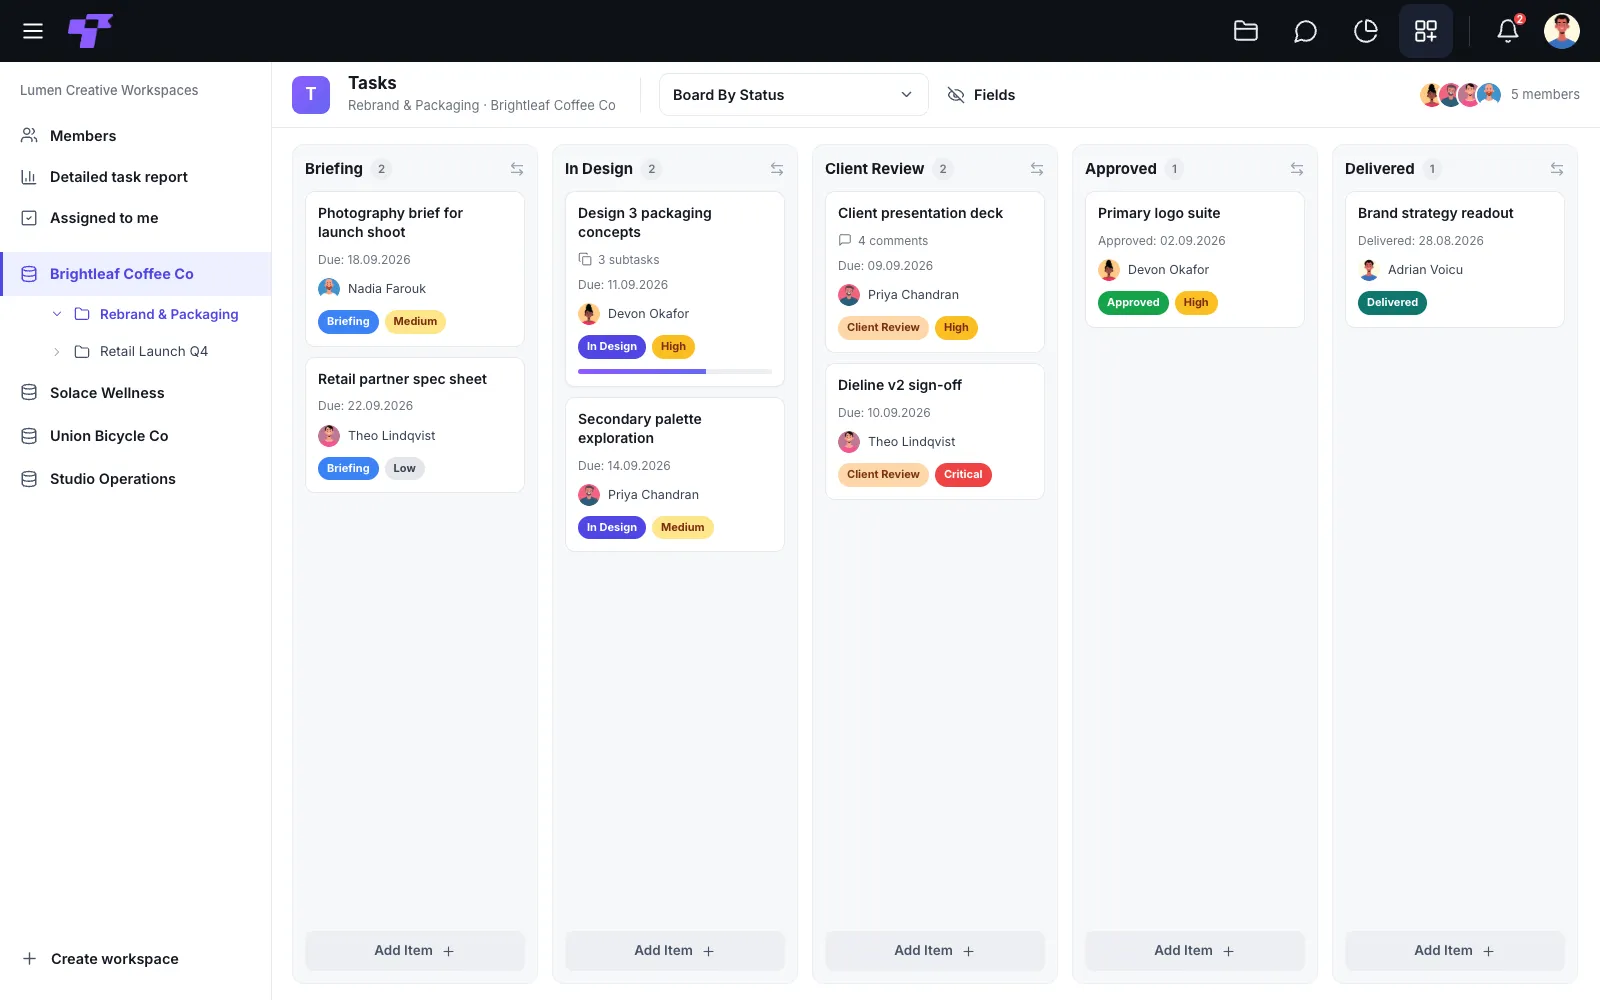
Task: Click the 5 members avatar group
Action: coord(1461,95)
